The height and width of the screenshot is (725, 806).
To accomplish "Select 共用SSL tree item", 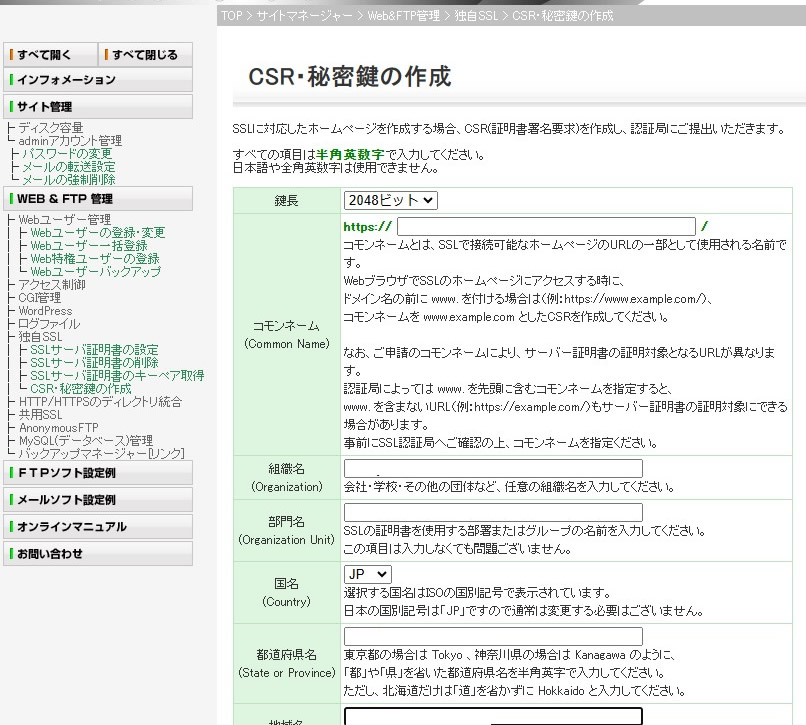I will [40, 414].
